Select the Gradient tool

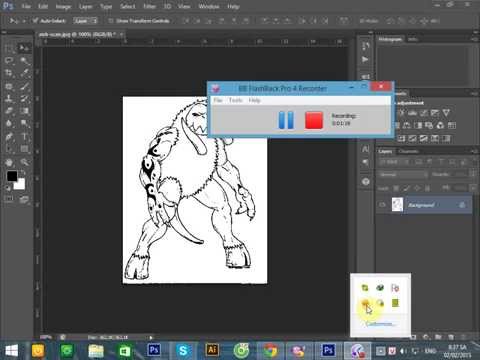click(24, 111)
